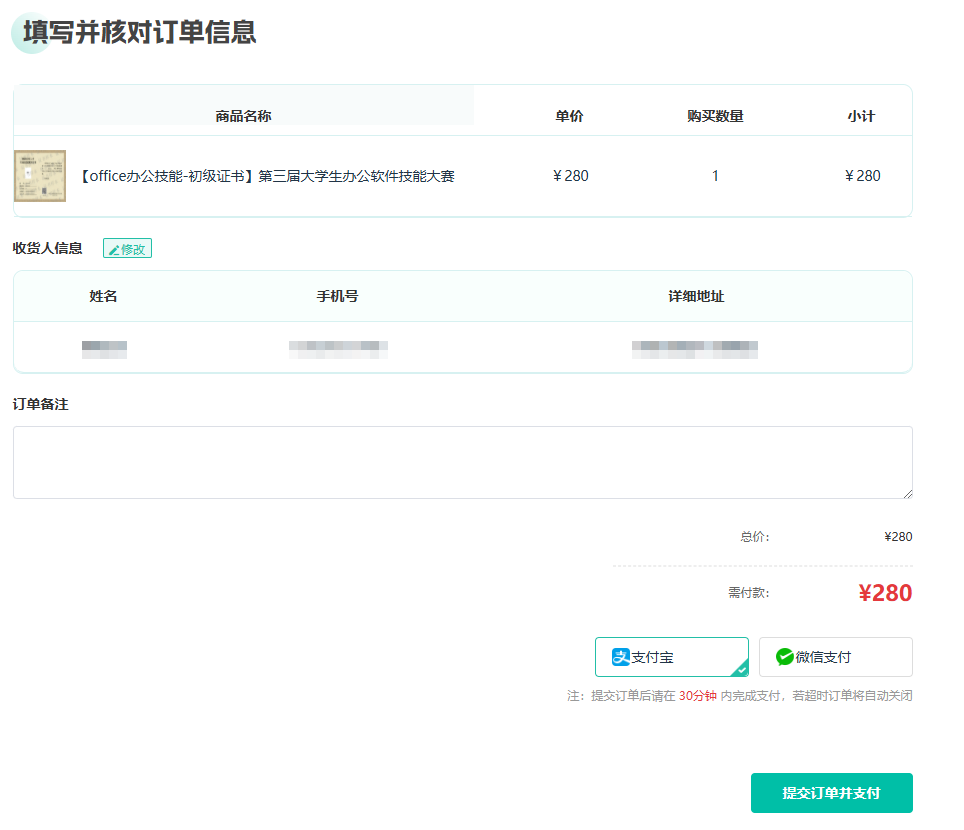Image resolution: width=964 pixels, height=830 pixels.
Task: Select 支付宝 as the payment method
Action: 671,657
